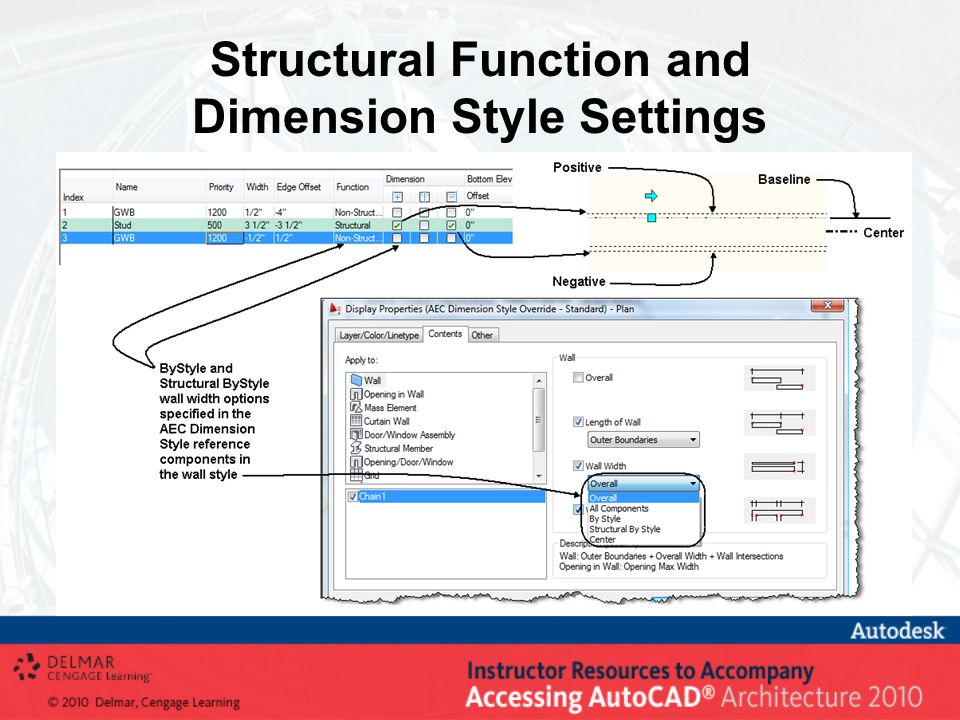Viewport: 960px width, 720px height.
Task: Switch to the Contents tab
Action: 445,334
